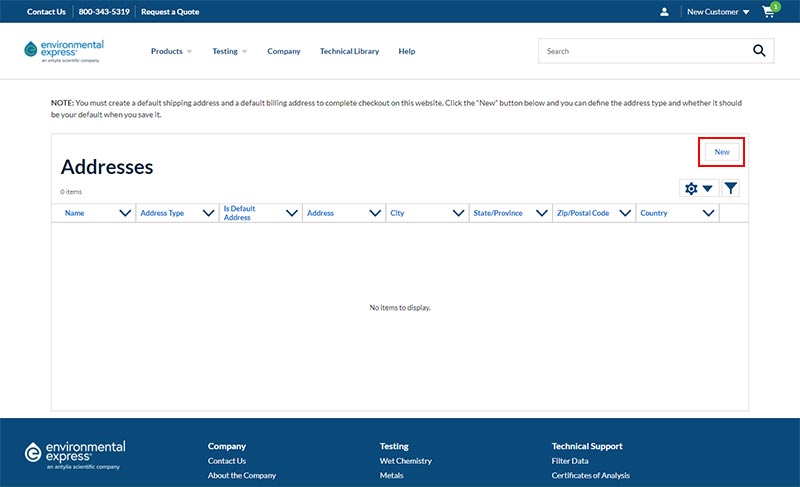Image resolution: width=800 pixels, height=487 pixels.
Task: Click the Request a Quote link
Action: [170, 12]
